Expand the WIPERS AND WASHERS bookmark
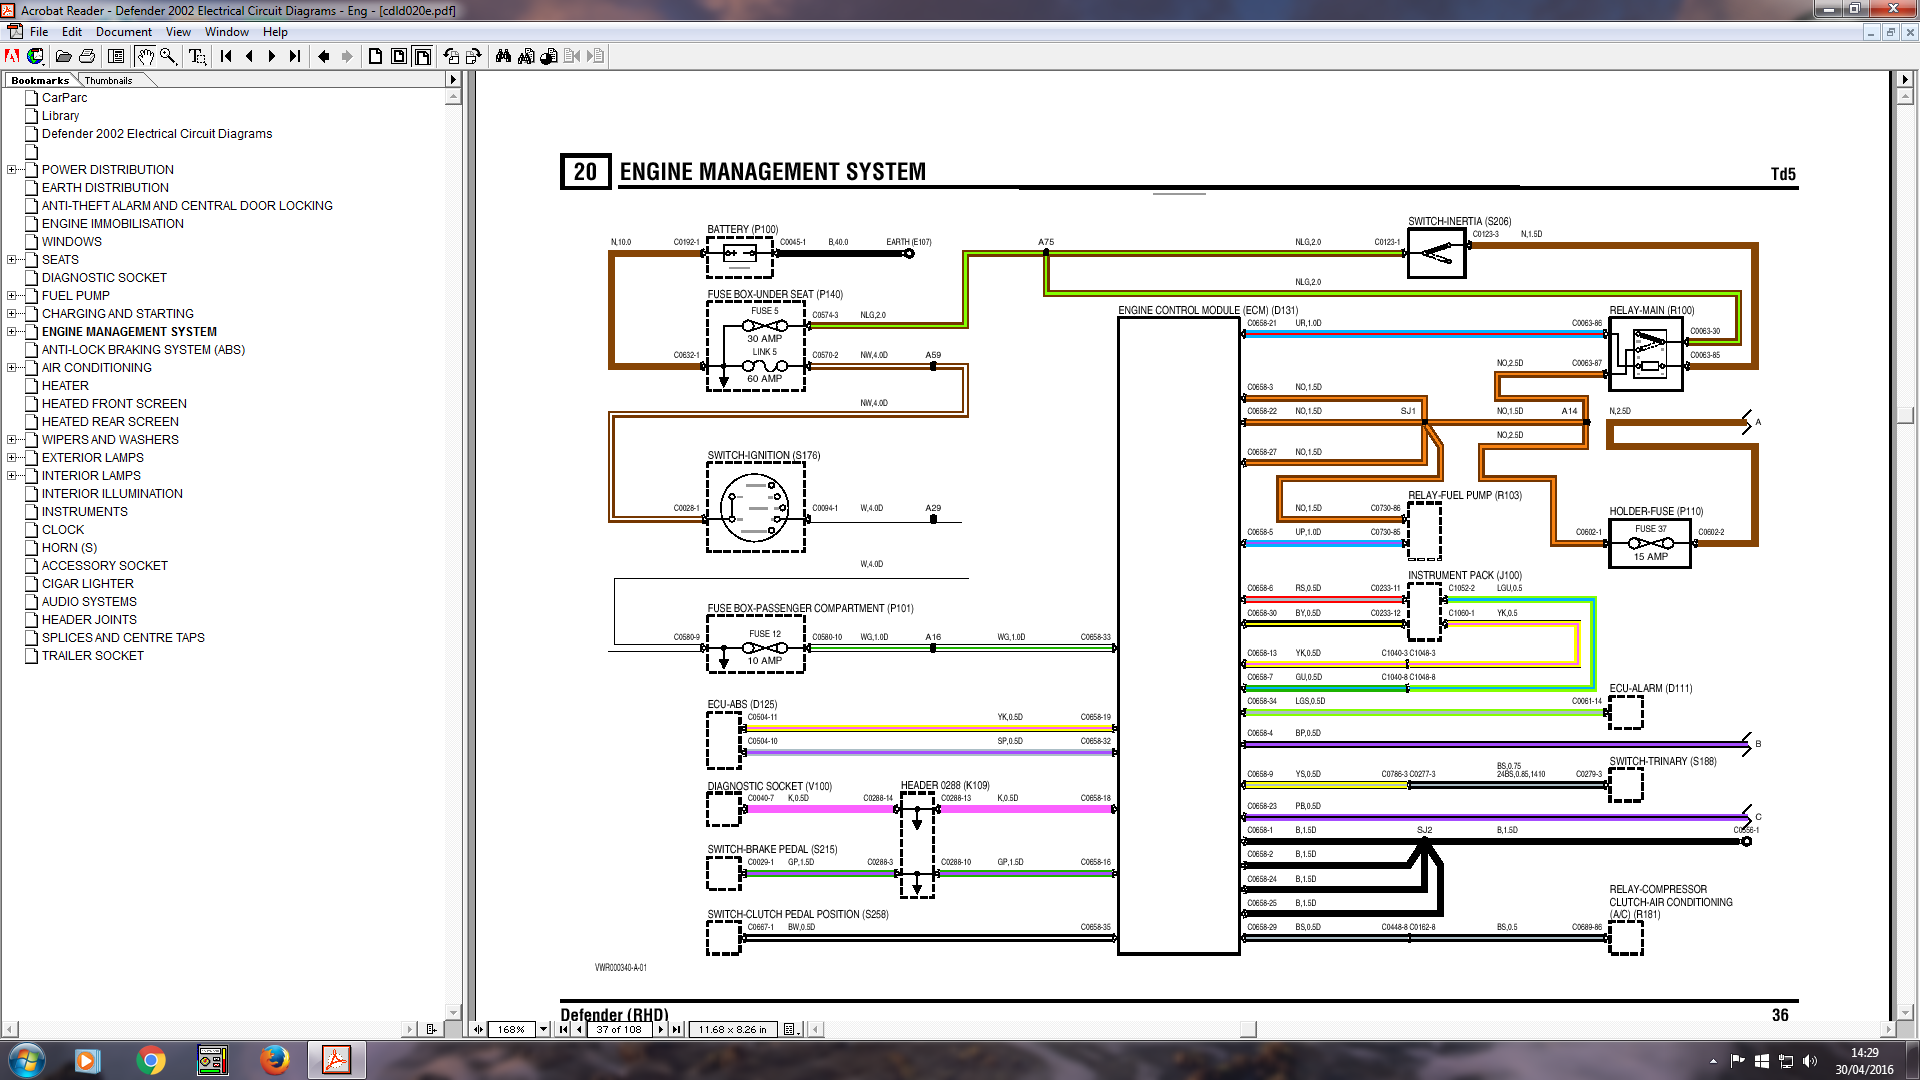This screenshot has width=1920, height=1080. (x=11, y=440)
